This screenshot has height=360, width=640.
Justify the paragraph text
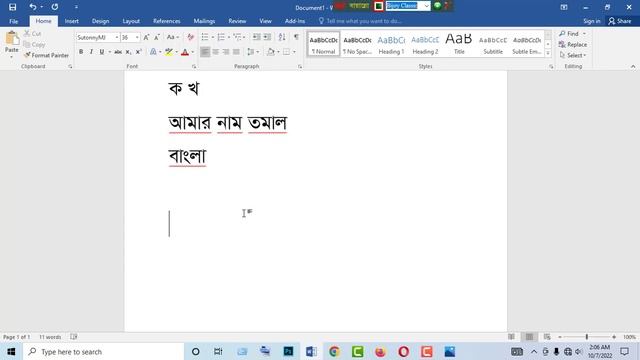[x=236, y=52]
